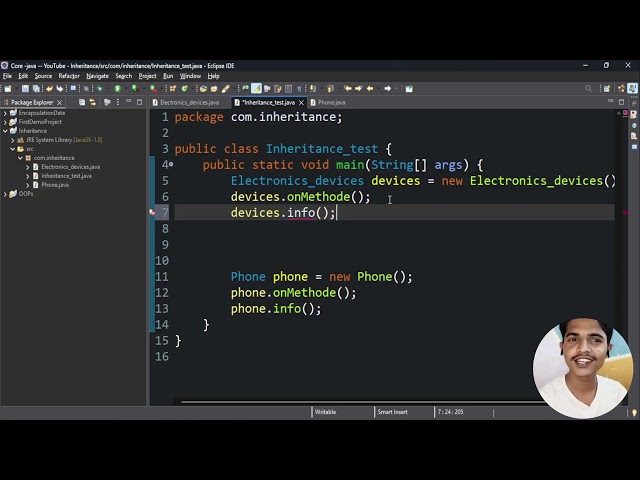Switch to the Java perspective icon
The image size is (640, 480).
click(632, 89)
